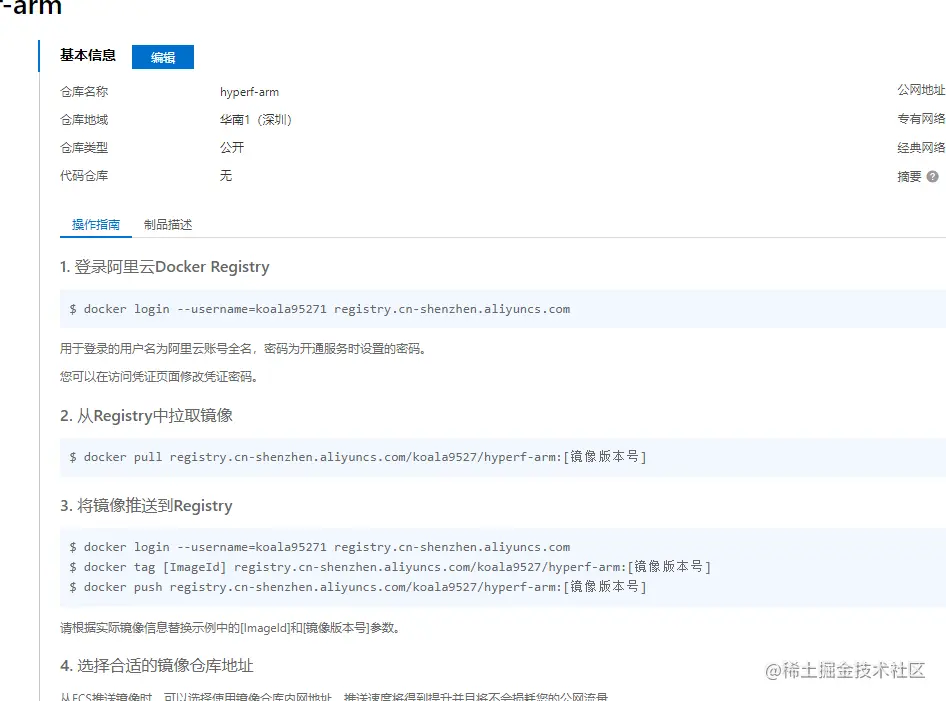Click the docker login command under step 3
This screenshot has height=701, width=946.
320,547
